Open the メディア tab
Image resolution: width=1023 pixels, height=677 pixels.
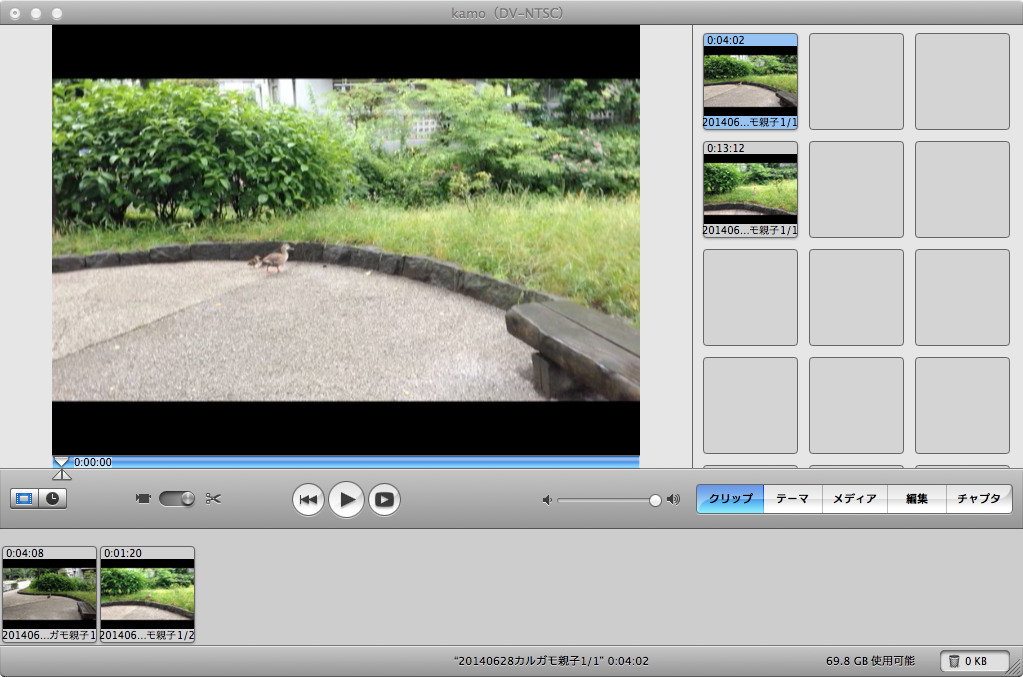click(x=854, y=499)
